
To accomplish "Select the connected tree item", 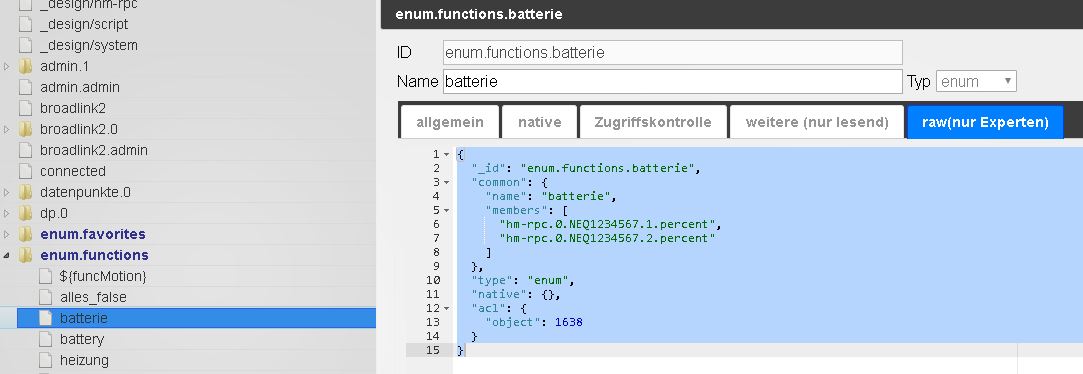I will click(x=73, y=171).
